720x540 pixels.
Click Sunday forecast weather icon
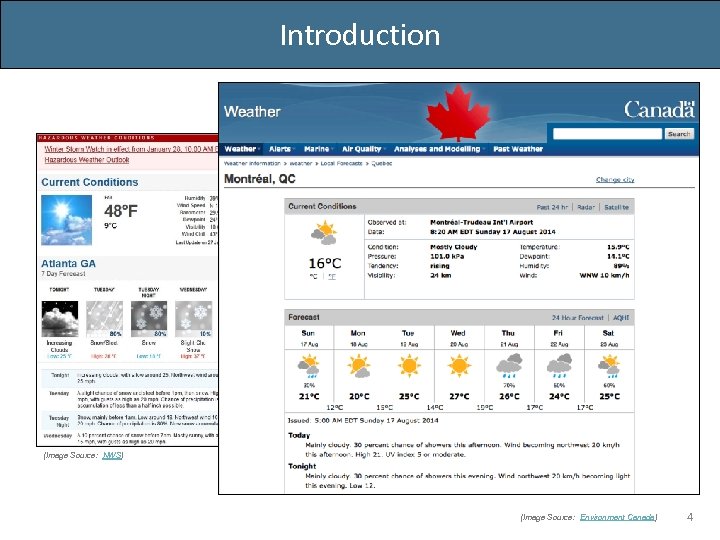pyautogui.click(x=309, y=366)
